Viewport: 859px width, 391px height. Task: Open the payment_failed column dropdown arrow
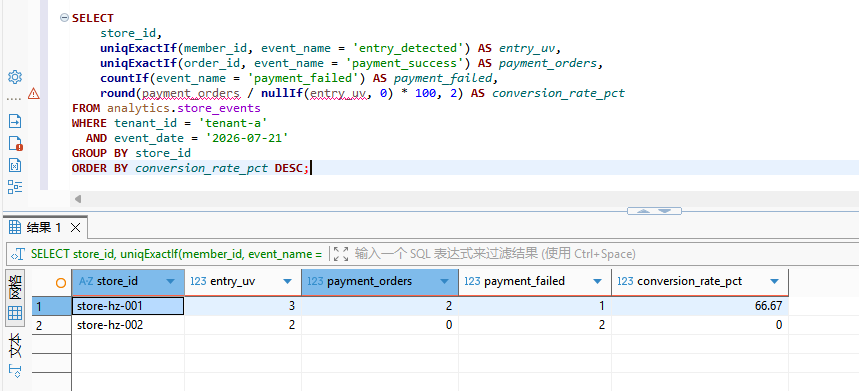click(597, 281)
